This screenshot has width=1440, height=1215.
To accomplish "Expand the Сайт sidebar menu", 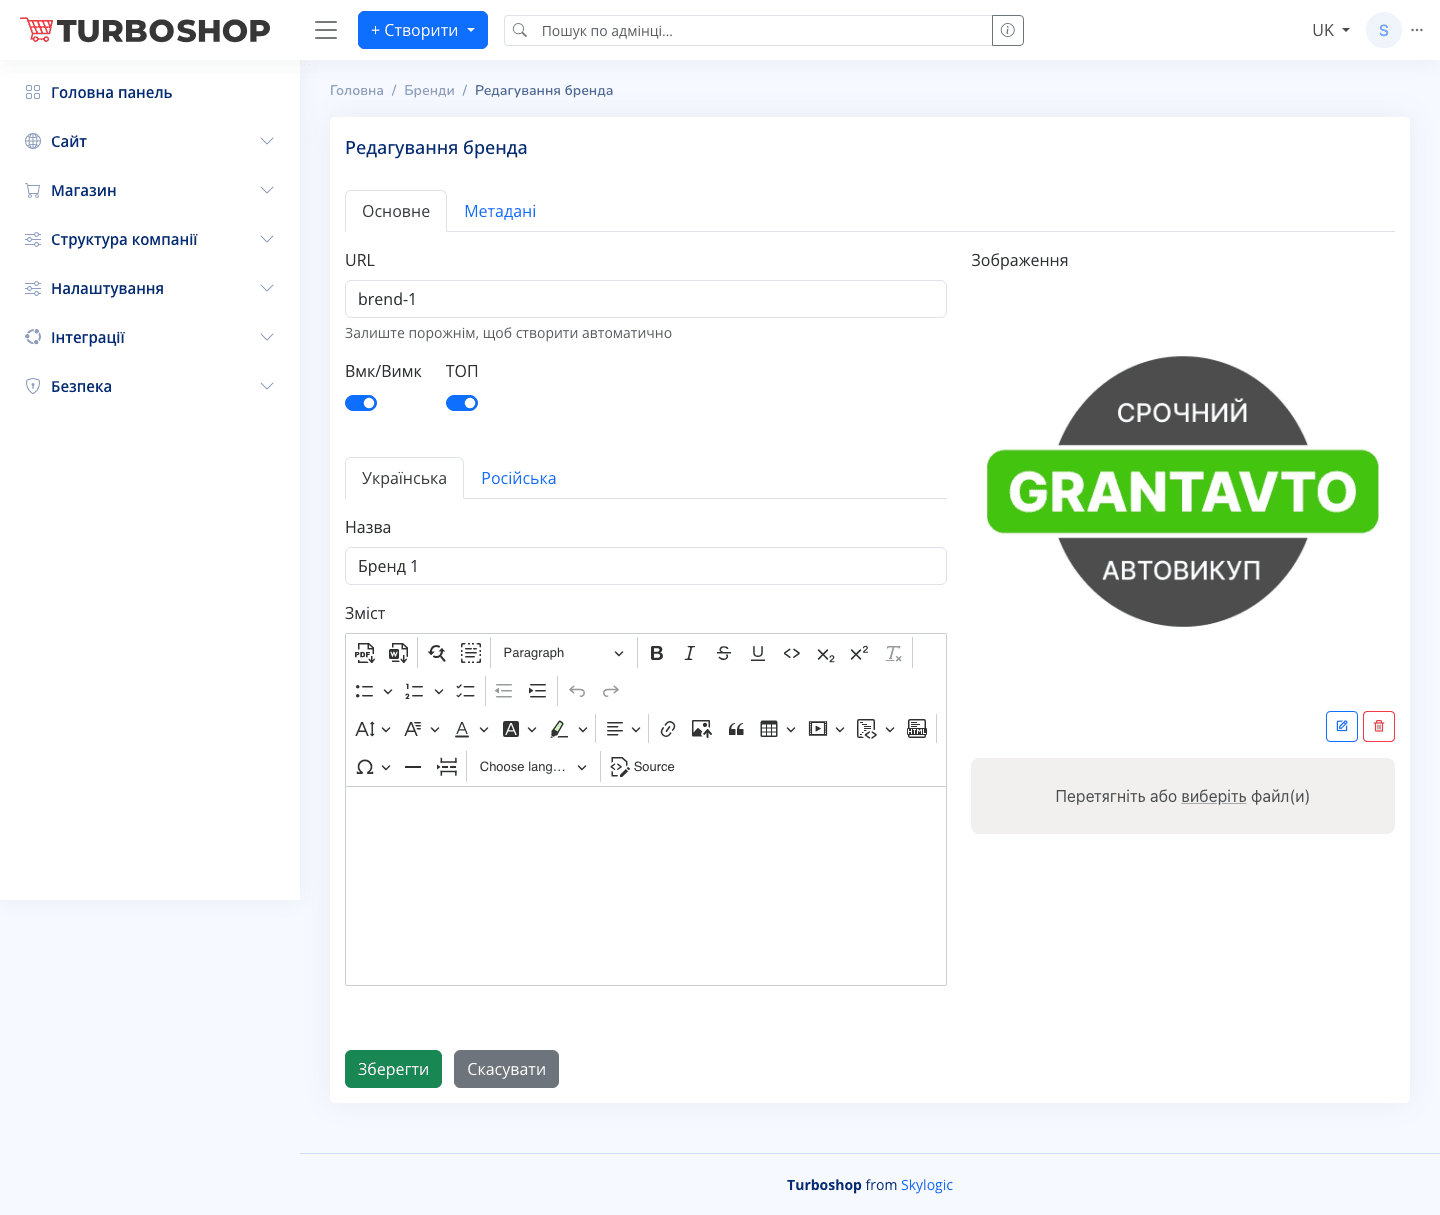I will [x=150, y=141].
